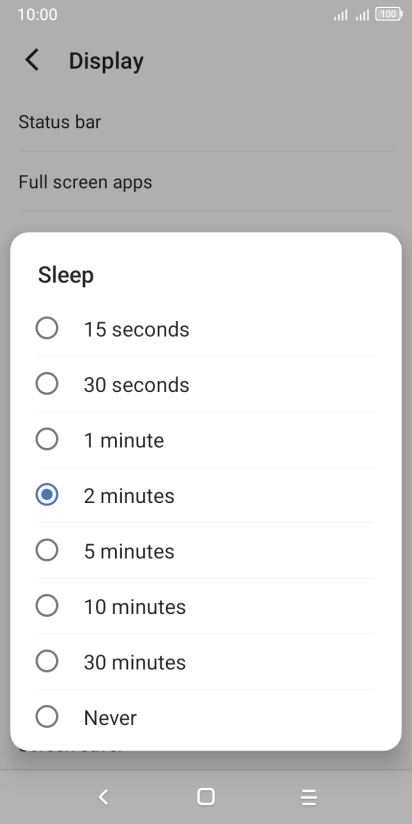
Task: Pick 30 minutes sleep timeout
Action: tap(205, 662)
